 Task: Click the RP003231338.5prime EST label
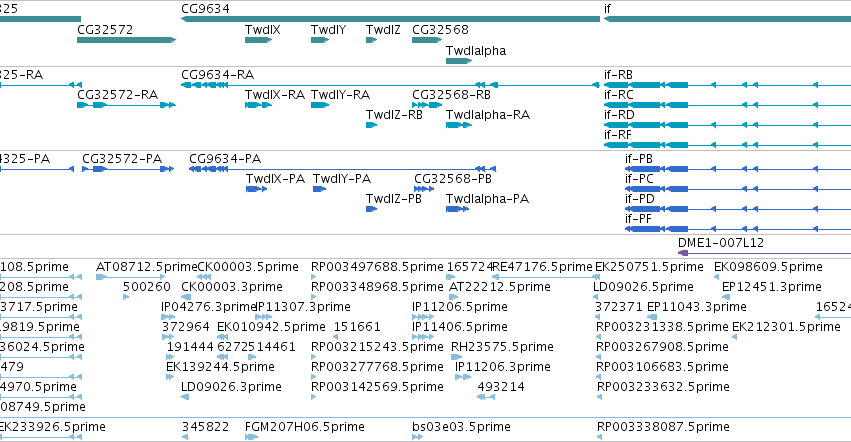tap(662, 327)
